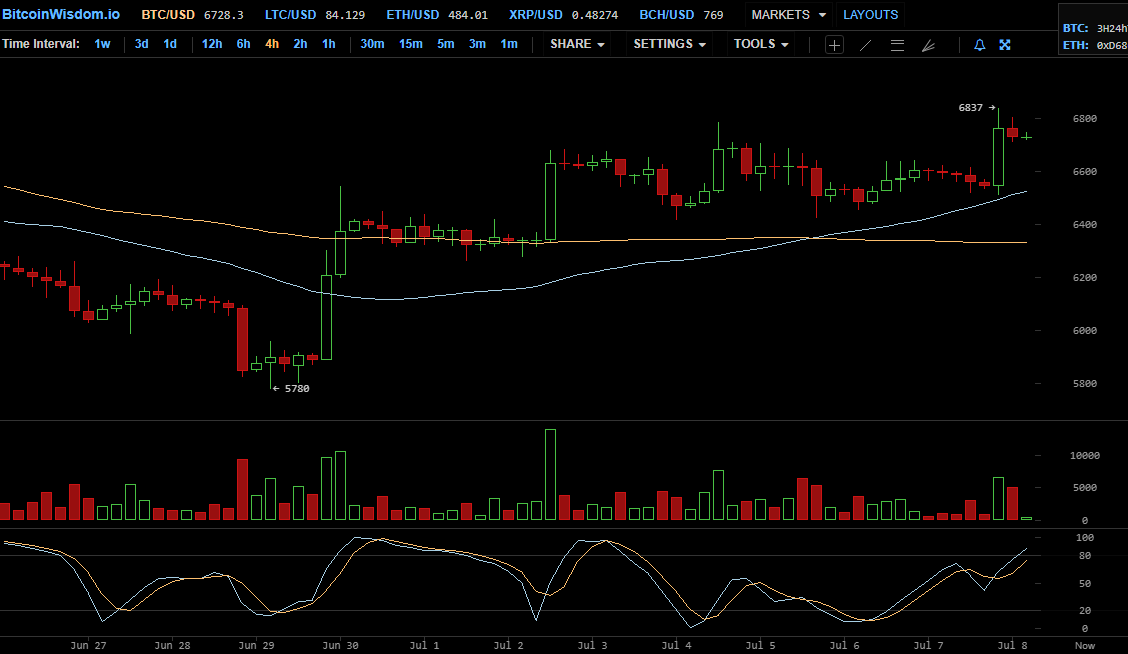Expand the SETTINGS dropdown
The height and width of the screenshot is (654, 1128).
[x=670, y=44]
